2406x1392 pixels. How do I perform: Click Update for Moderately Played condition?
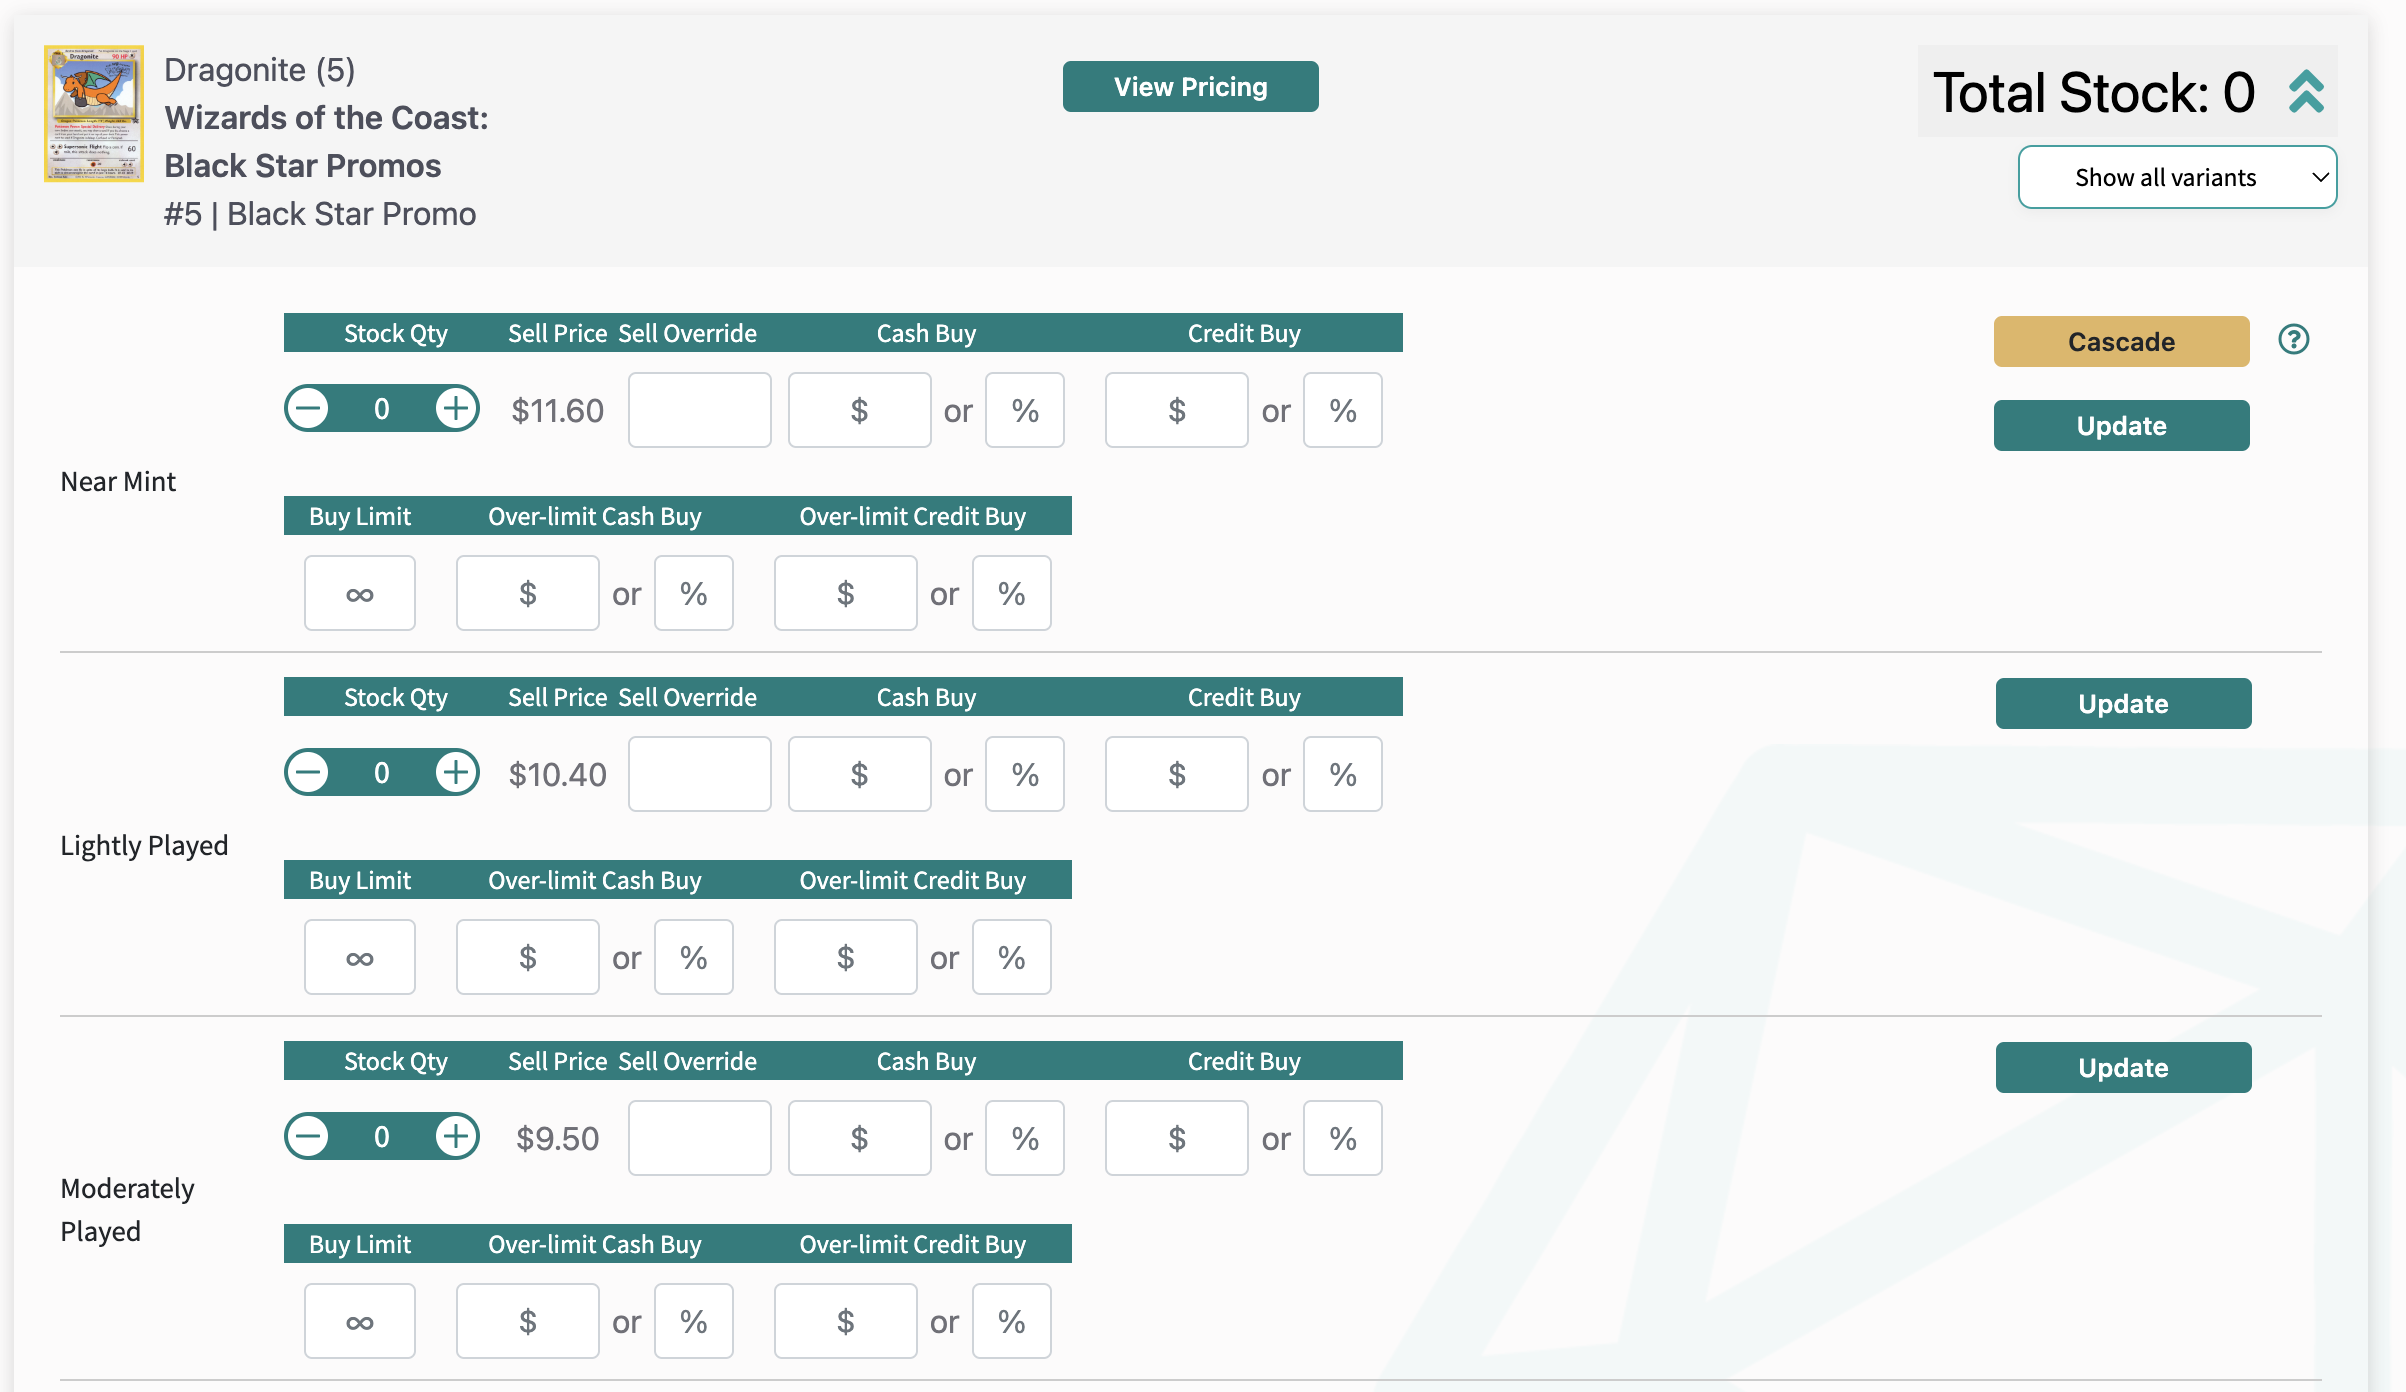click(2123, 1068)
